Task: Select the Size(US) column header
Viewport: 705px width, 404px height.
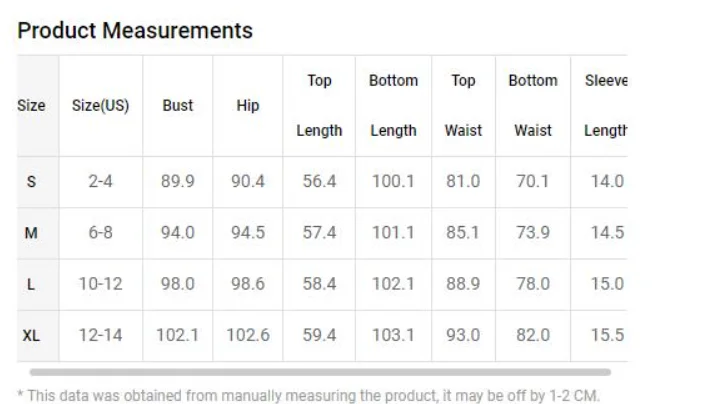Action: click(101, 106)
